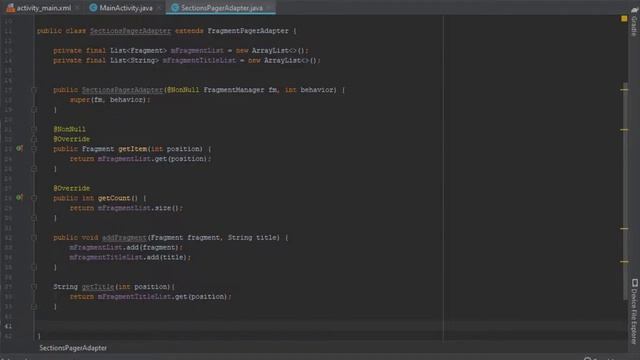Screen dimensions: 640x360
Task: Click fold end marker closing getCount method
Action: (34, 218)
